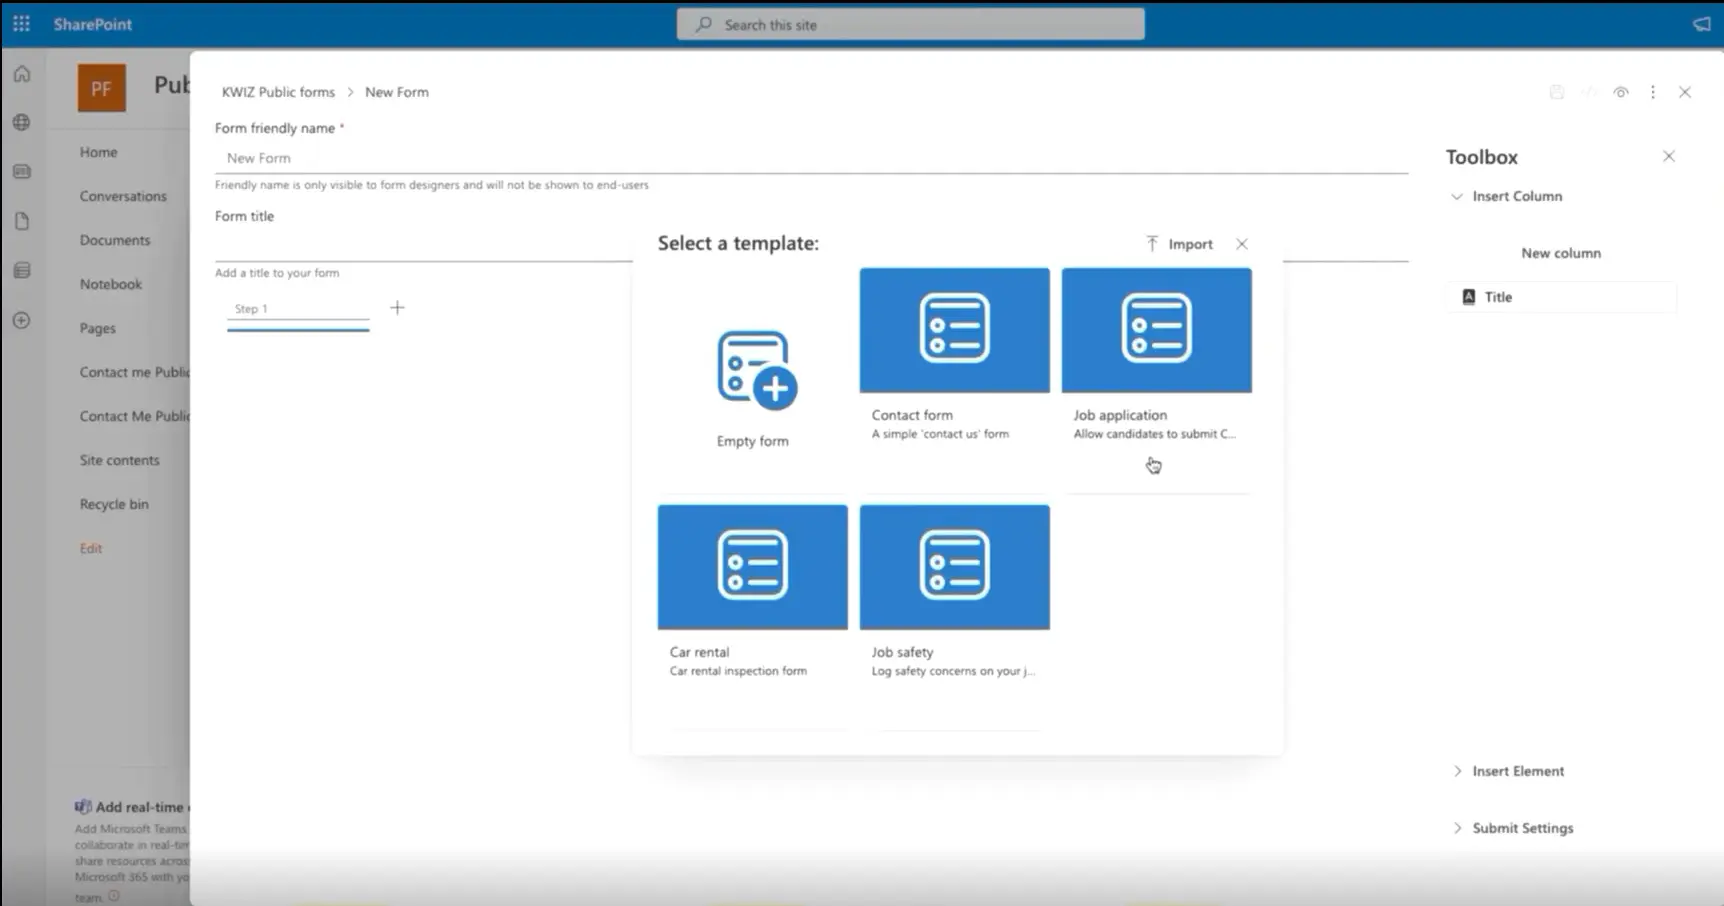Select the Step 1 tab
This screenshot has height=906, width=1724.
point(297,309)
